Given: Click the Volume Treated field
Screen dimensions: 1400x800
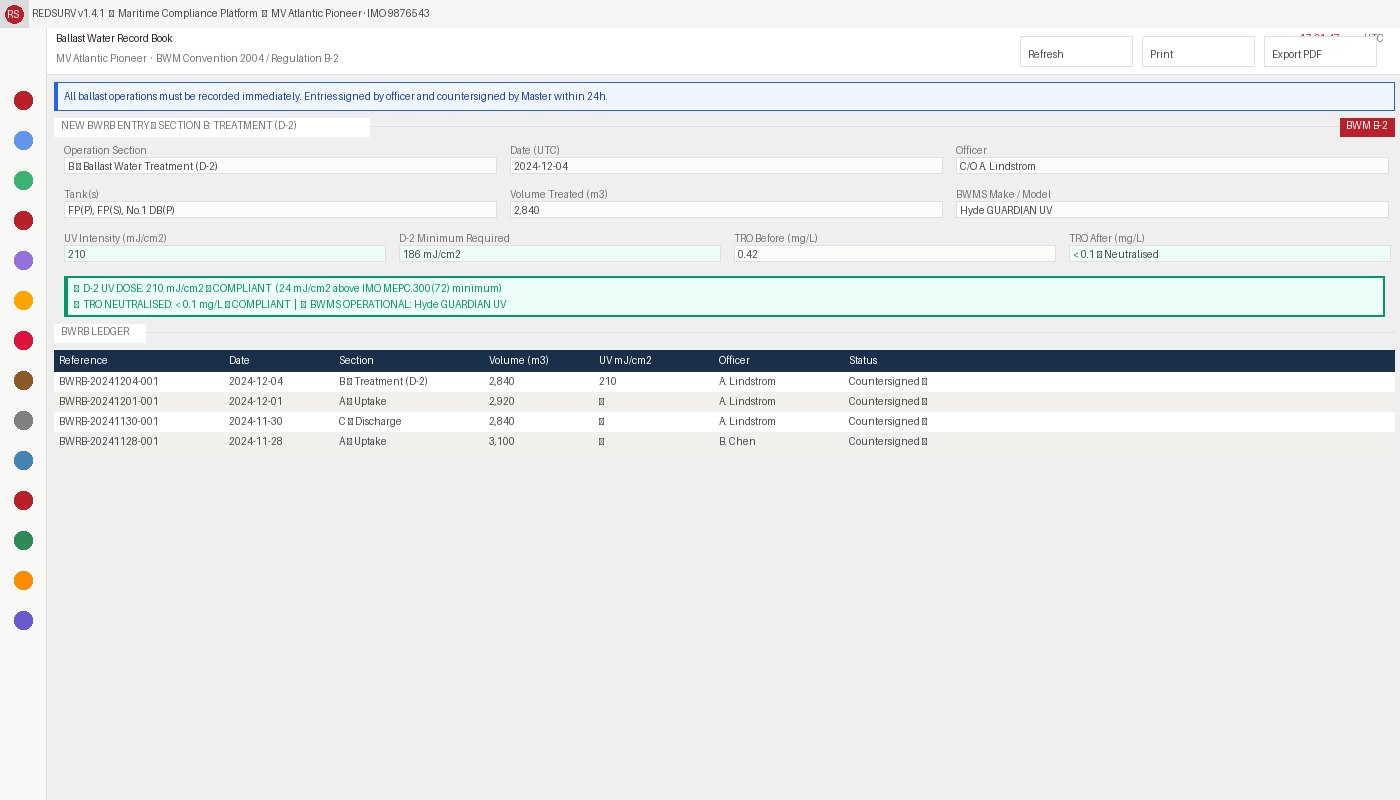Looking at the screenshot, I should pyautogui.click(x=726, y=210).
